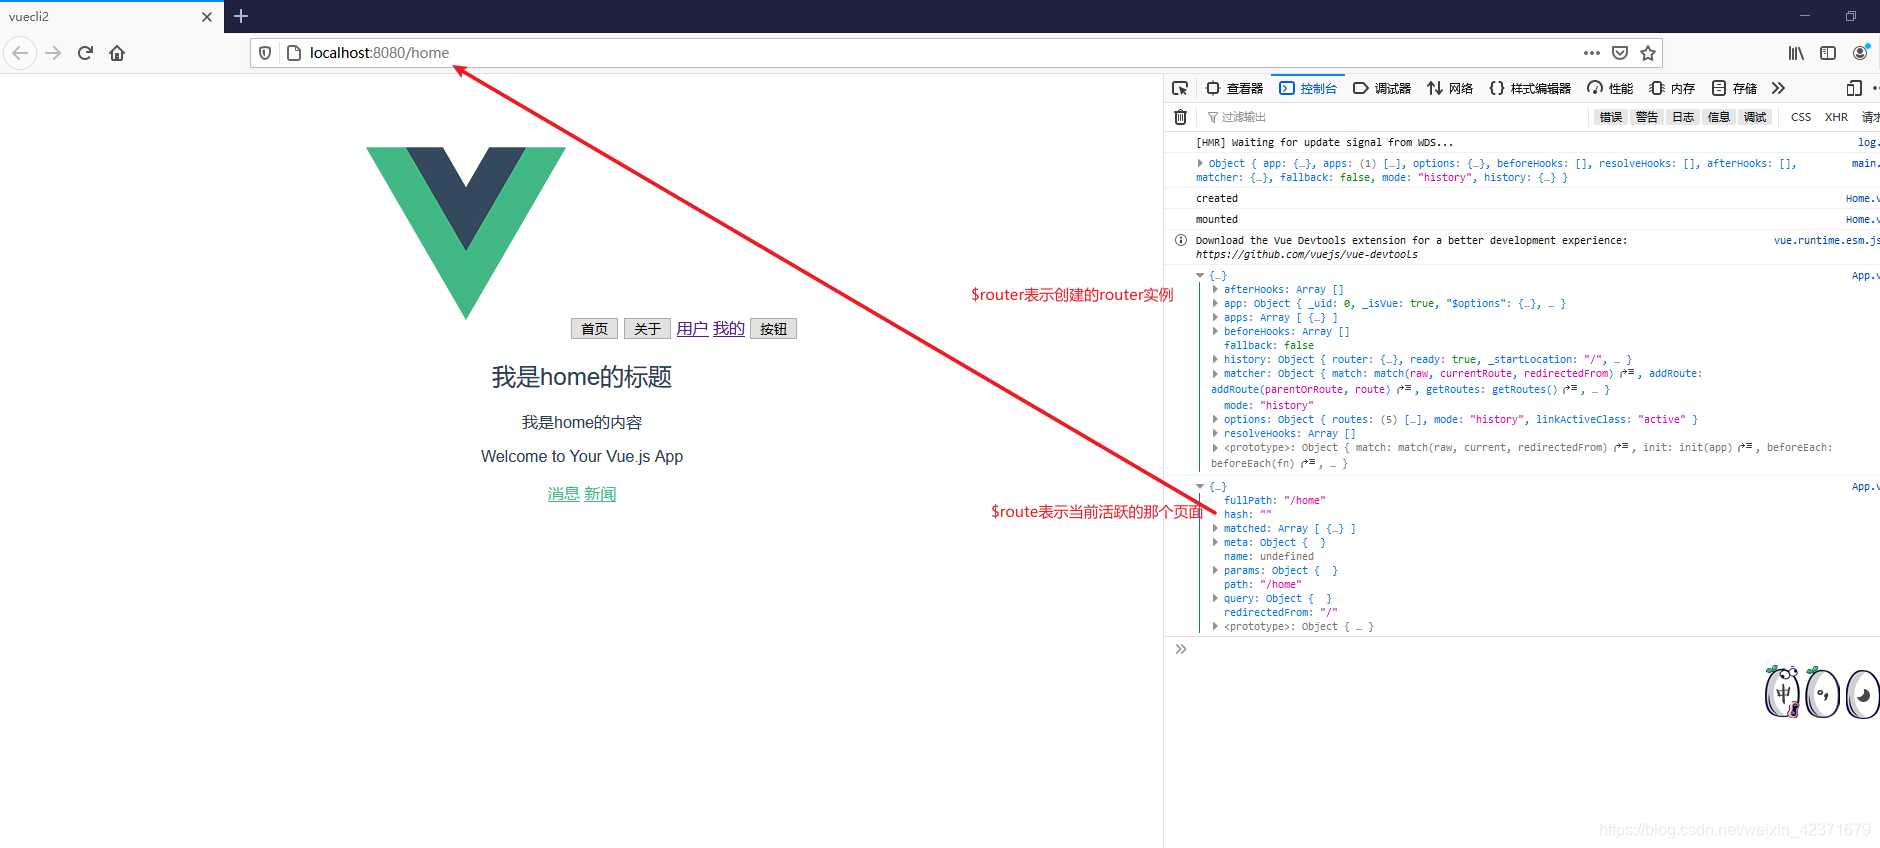Switch to the 调试器 debugger tab
The height and width of the screenshot is (848, 1880).
coord(1382,88)
